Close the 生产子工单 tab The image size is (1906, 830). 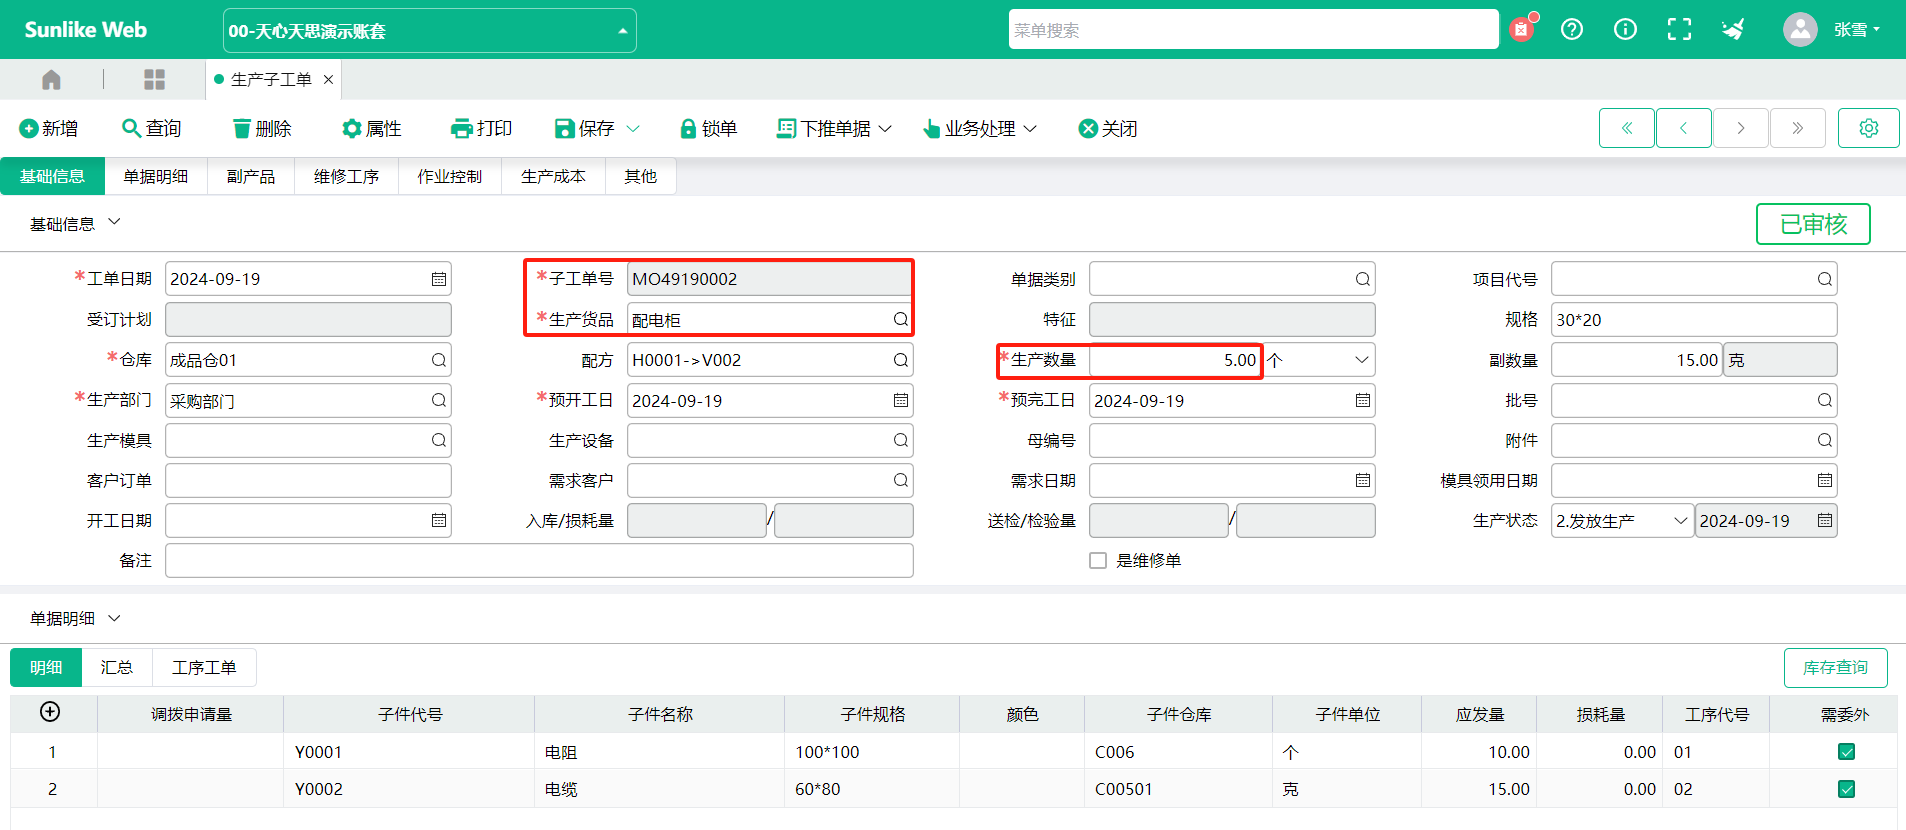[x=328, y=79]
